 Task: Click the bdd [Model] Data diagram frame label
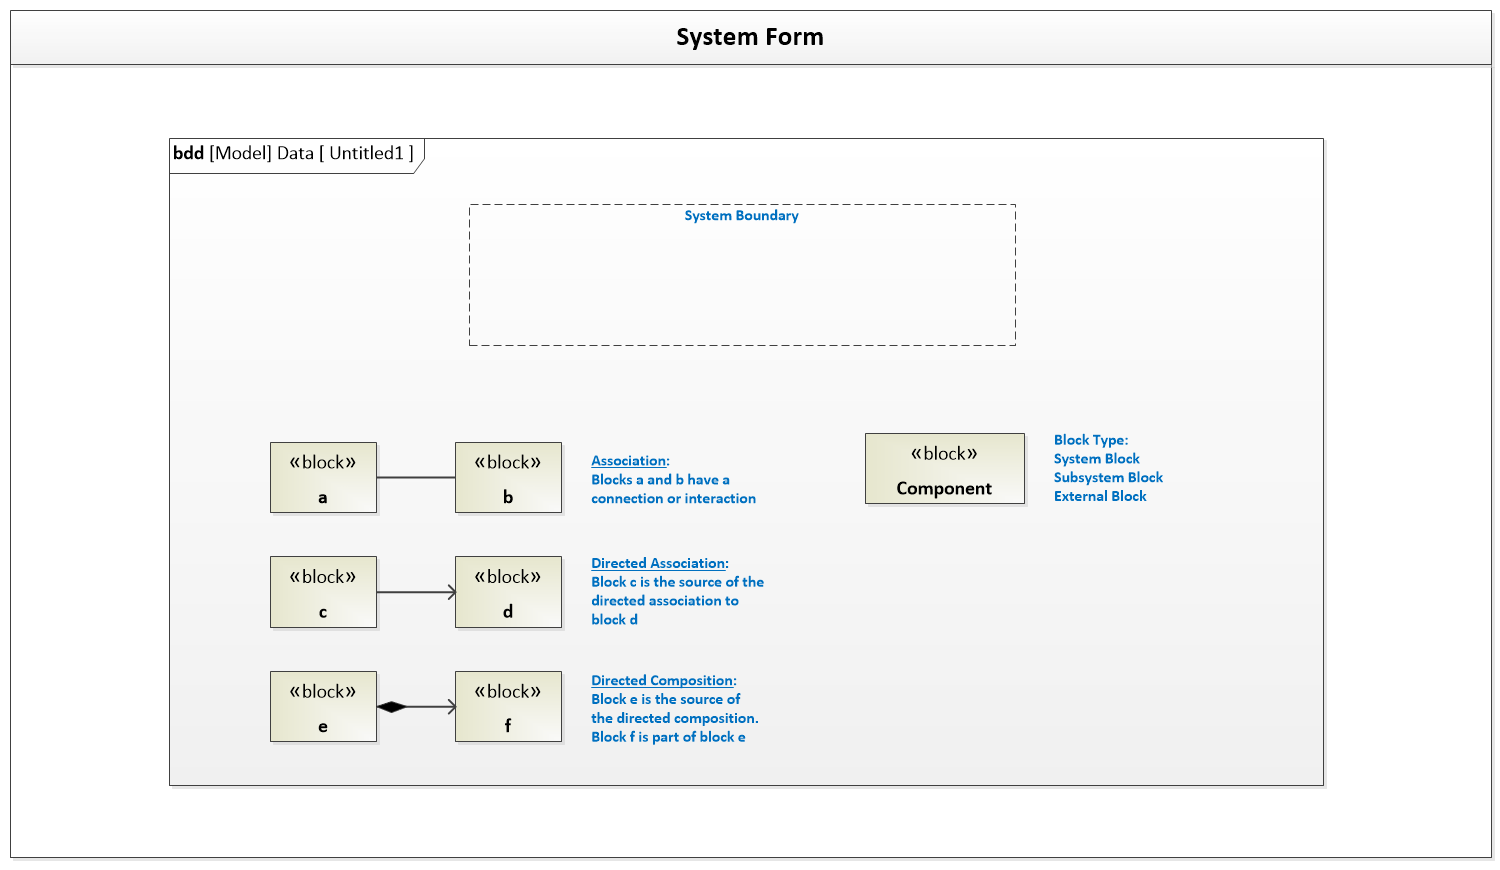click(294, 153)
